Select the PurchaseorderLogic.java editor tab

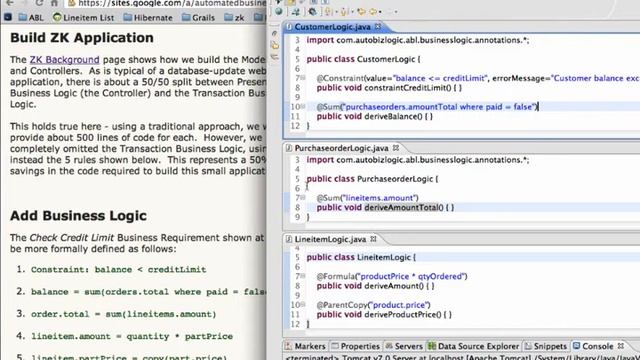341,148
